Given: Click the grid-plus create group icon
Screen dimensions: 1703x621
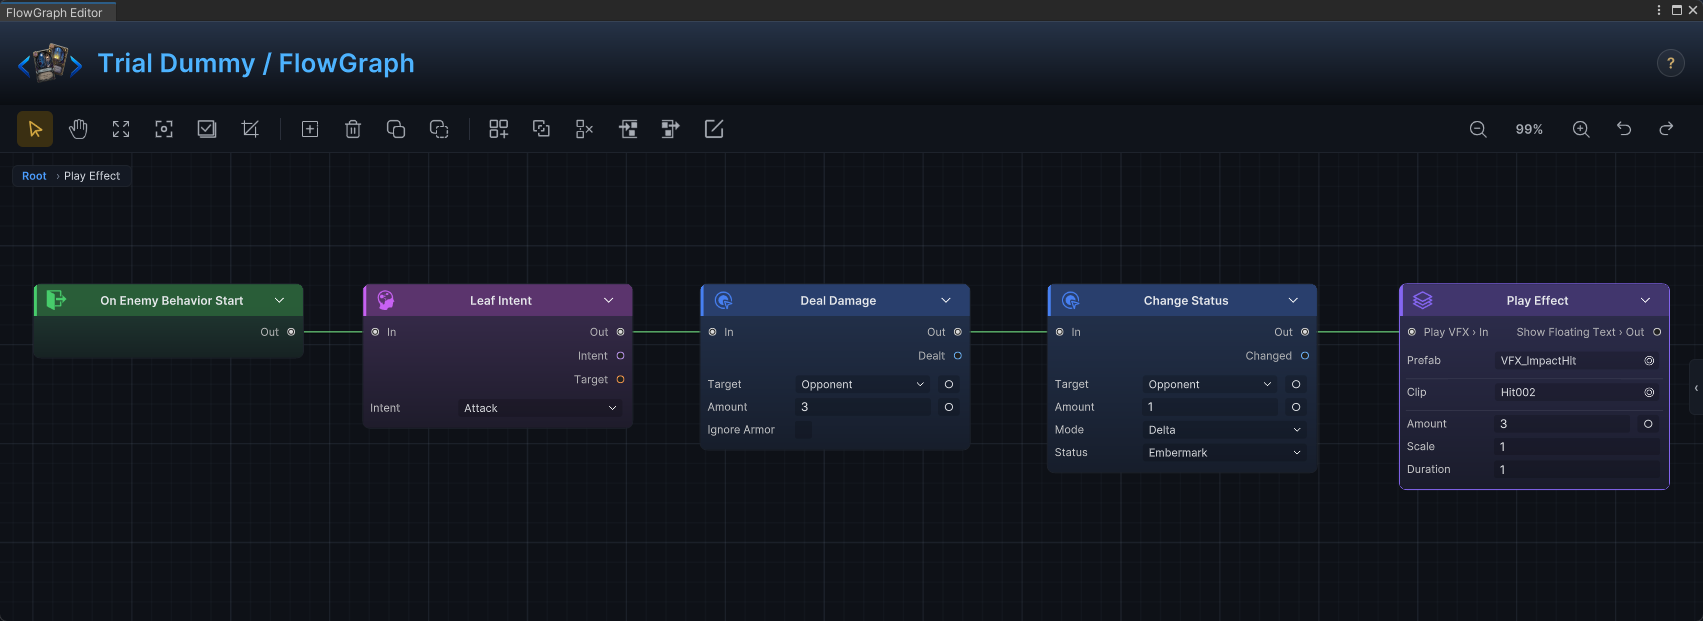Looking at the screenshot, I should tap(498, 129).
